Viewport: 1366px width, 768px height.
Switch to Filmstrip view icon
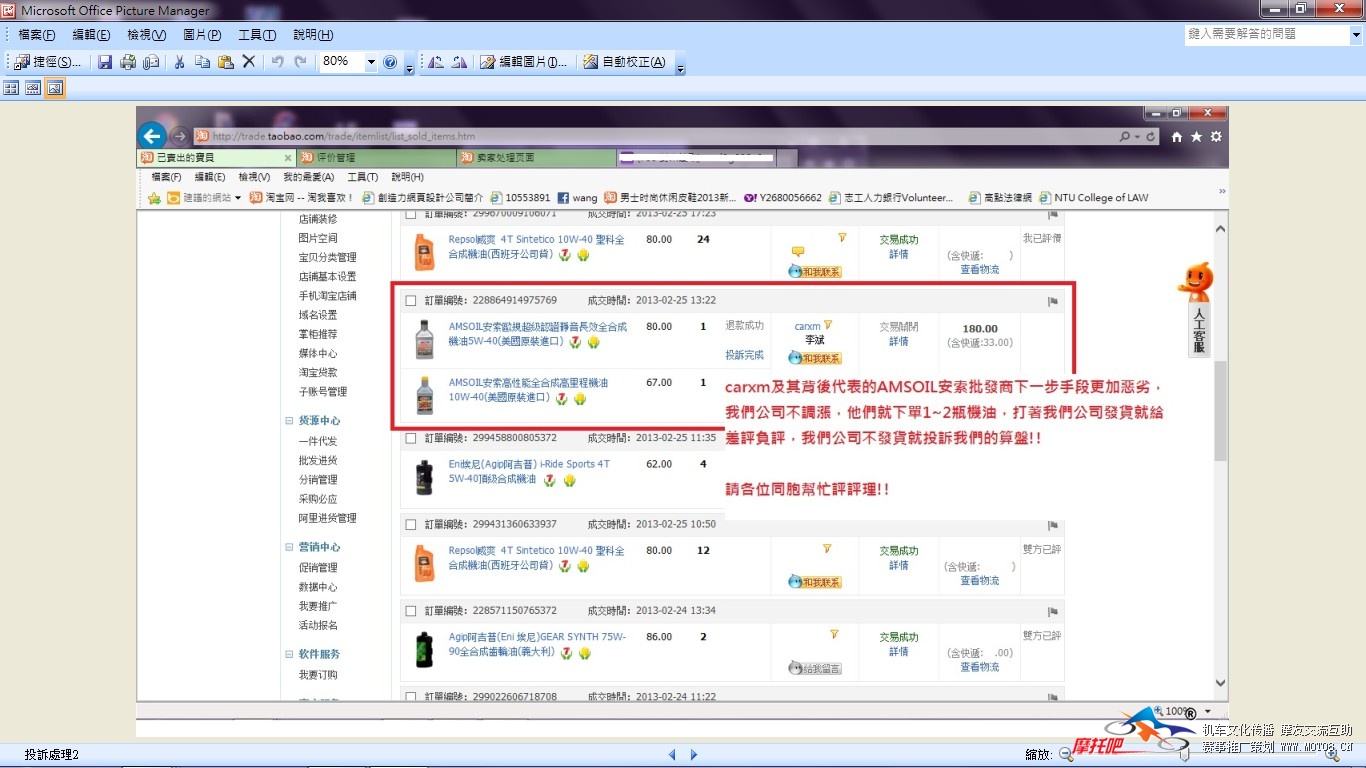tap(33, 88)
